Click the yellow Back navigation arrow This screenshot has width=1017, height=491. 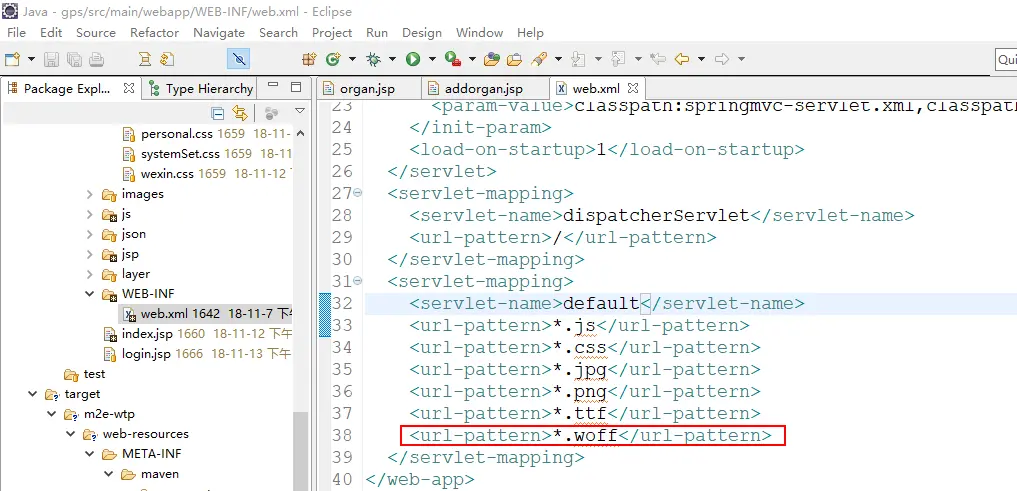pyautogui.click(x=682, y=60)
